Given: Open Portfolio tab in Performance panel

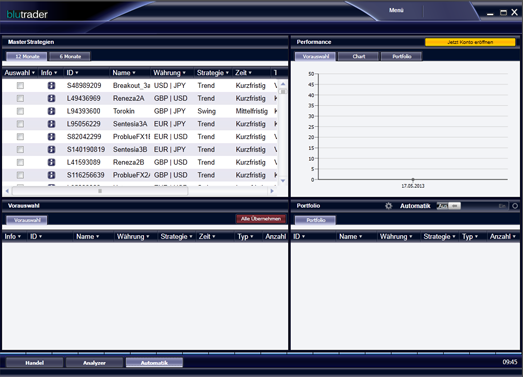Looking at the screenshot, I should 402,56.
